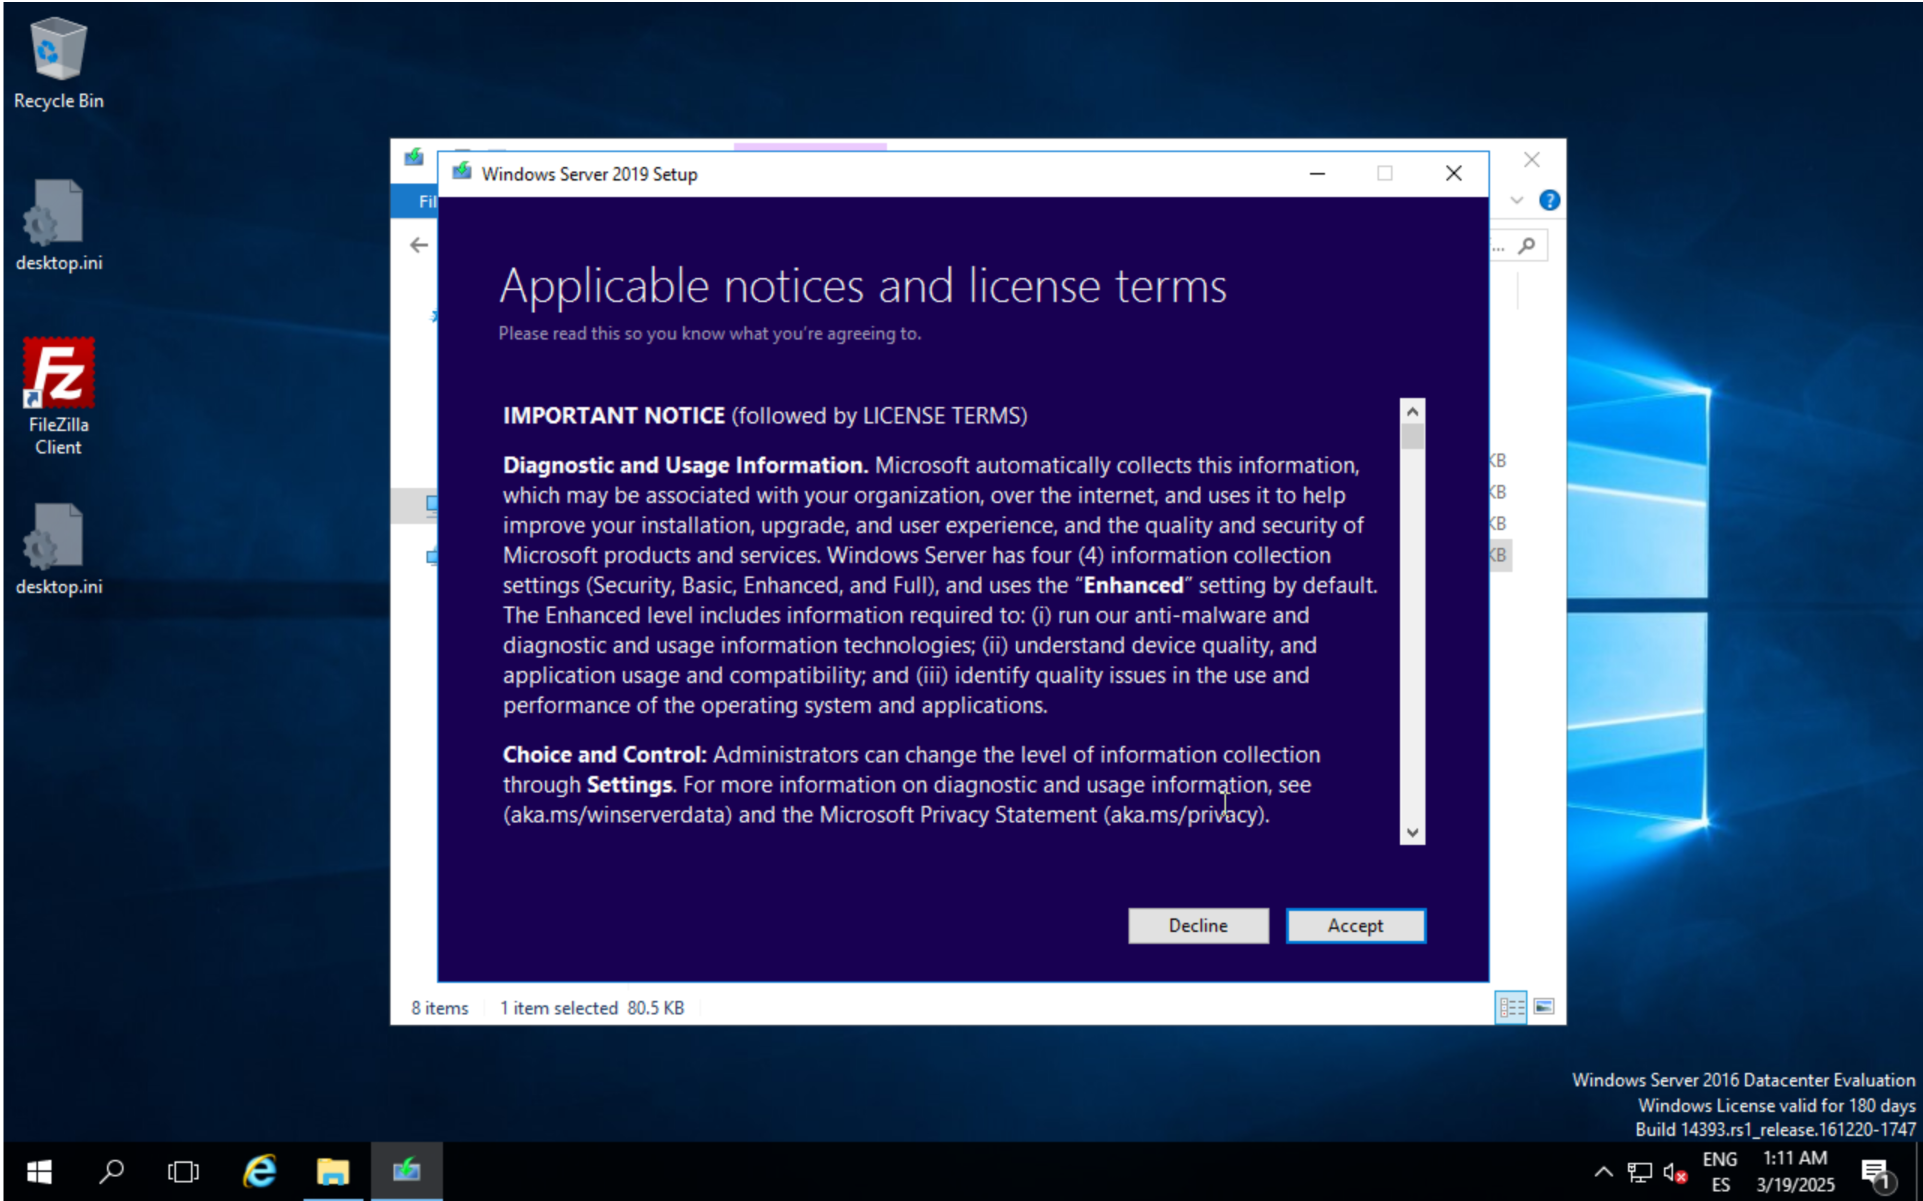This screenshot has width=1923, height=1201.
Task: Decline the license terms
Action: [x=1198, y=926]
